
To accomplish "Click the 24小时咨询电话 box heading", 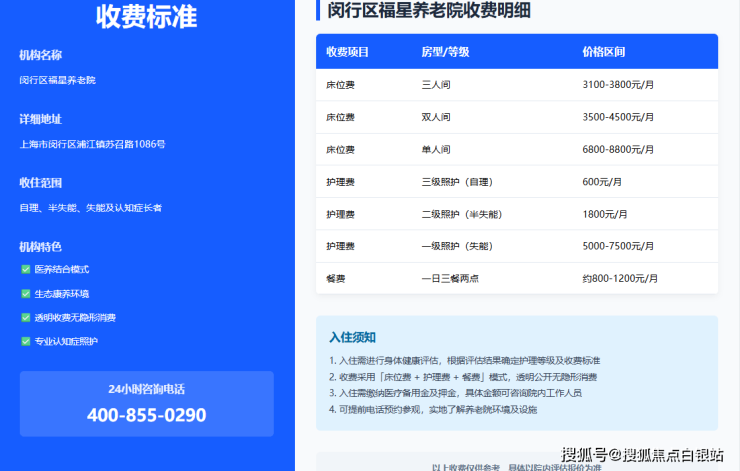I will pyautogui.click(x=147, y=389).
